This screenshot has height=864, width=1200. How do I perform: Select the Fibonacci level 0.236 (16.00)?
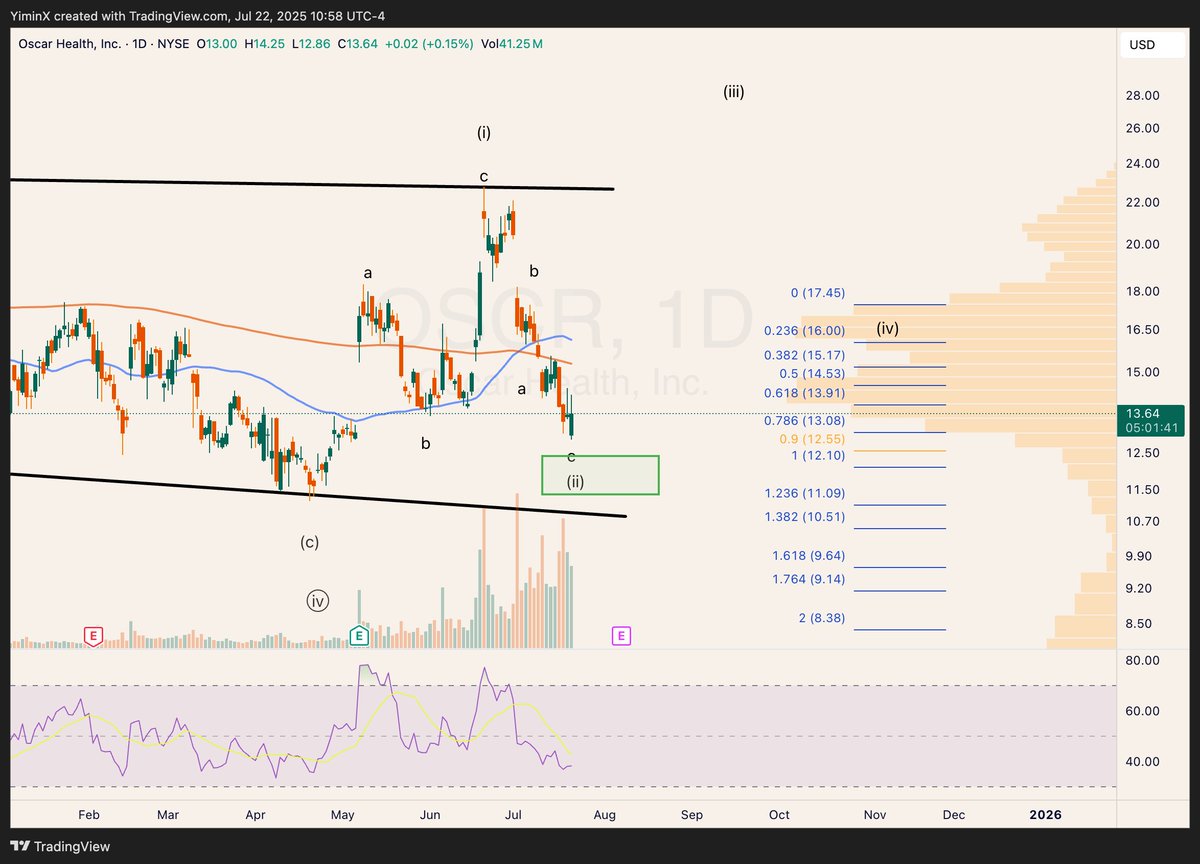[804, 331]
